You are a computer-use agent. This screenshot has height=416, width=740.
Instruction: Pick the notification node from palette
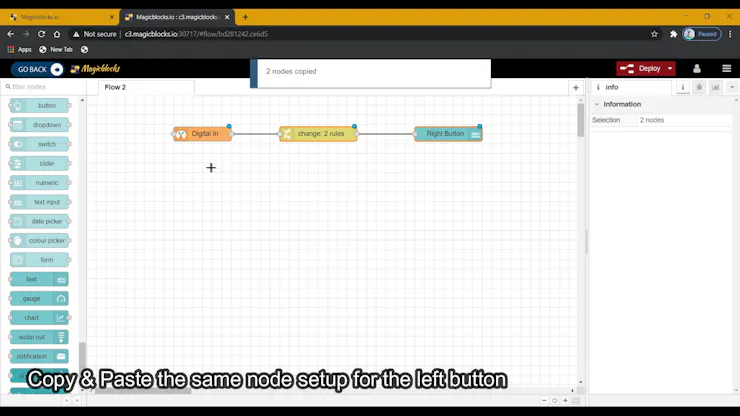[39, 357]
